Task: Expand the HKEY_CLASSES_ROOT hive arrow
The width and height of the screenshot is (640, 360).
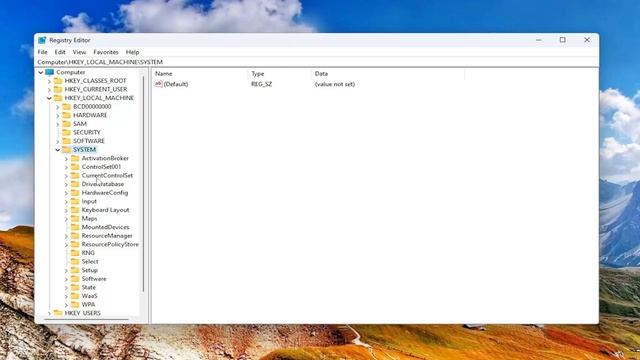Action: click(x=49, y=81)
